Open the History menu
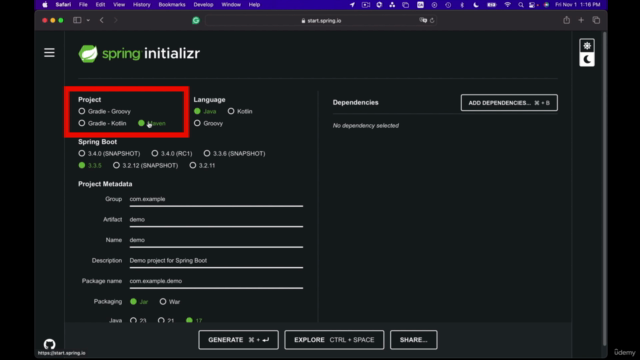 [x=142, y=5]
